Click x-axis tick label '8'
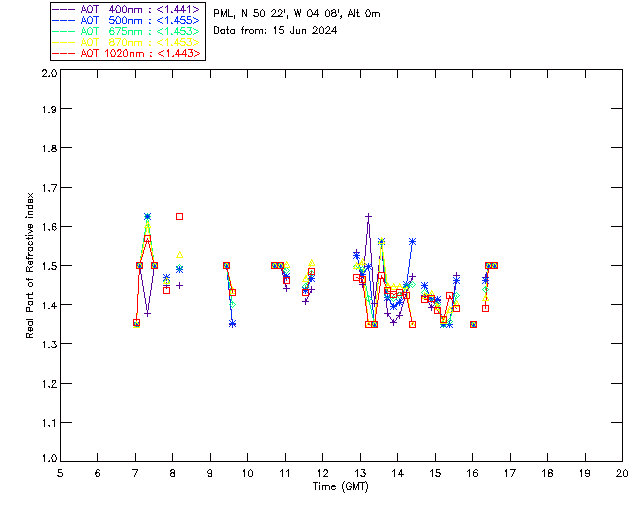This screenshot has width=640, height=512. tap(173, 473)
